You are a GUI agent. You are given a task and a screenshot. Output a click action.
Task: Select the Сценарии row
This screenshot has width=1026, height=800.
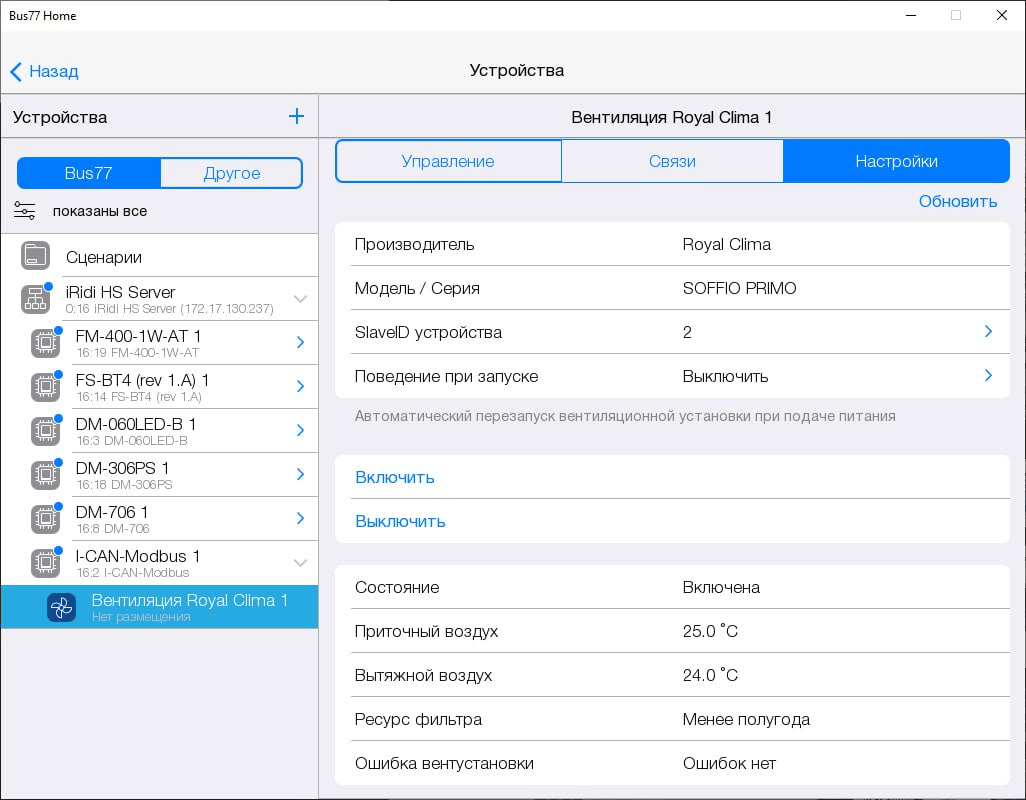point(160,256)
